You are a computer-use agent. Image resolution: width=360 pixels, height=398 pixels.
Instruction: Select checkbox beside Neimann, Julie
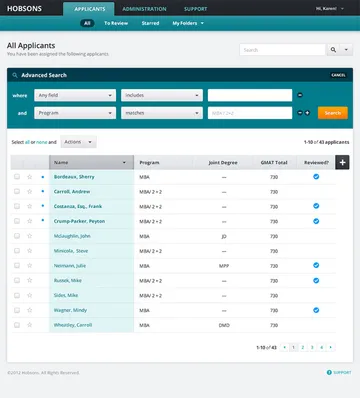[x=17, y=265]
